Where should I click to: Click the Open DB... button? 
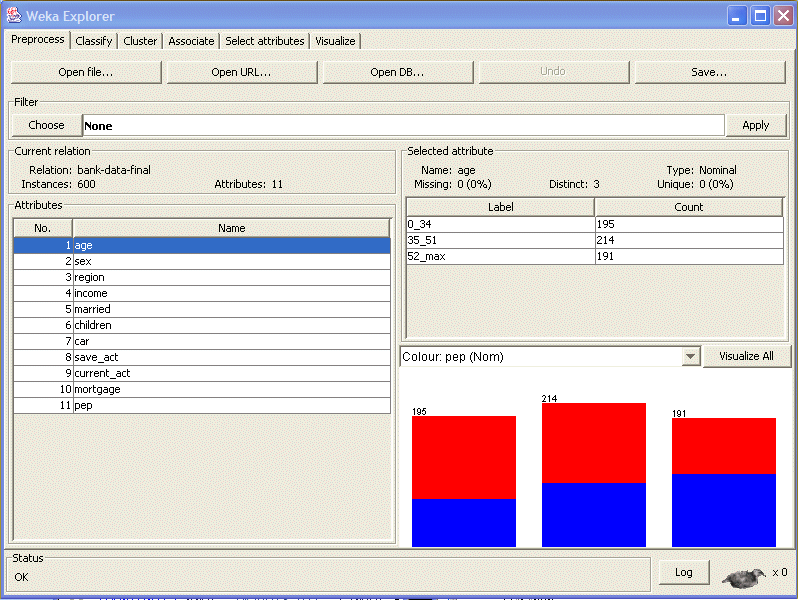tap(397, 72)
